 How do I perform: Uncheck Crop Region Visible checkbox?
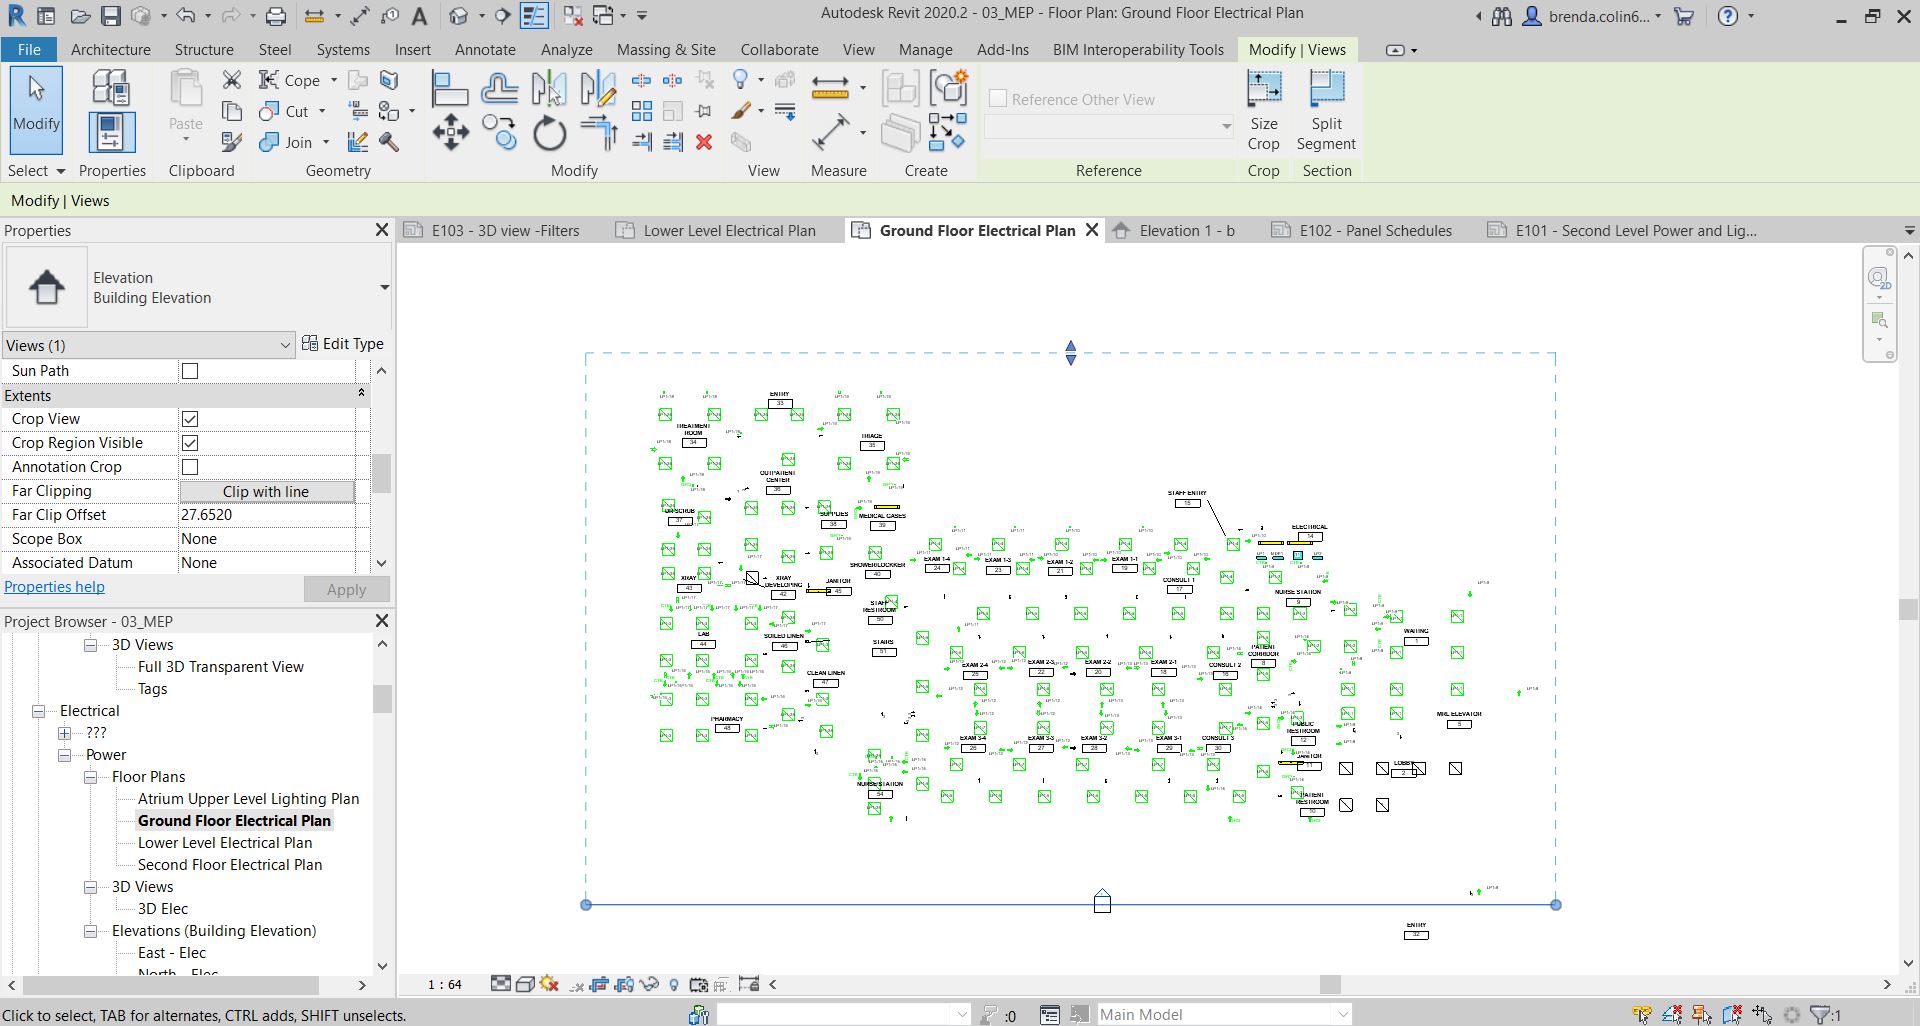[190, 443]
